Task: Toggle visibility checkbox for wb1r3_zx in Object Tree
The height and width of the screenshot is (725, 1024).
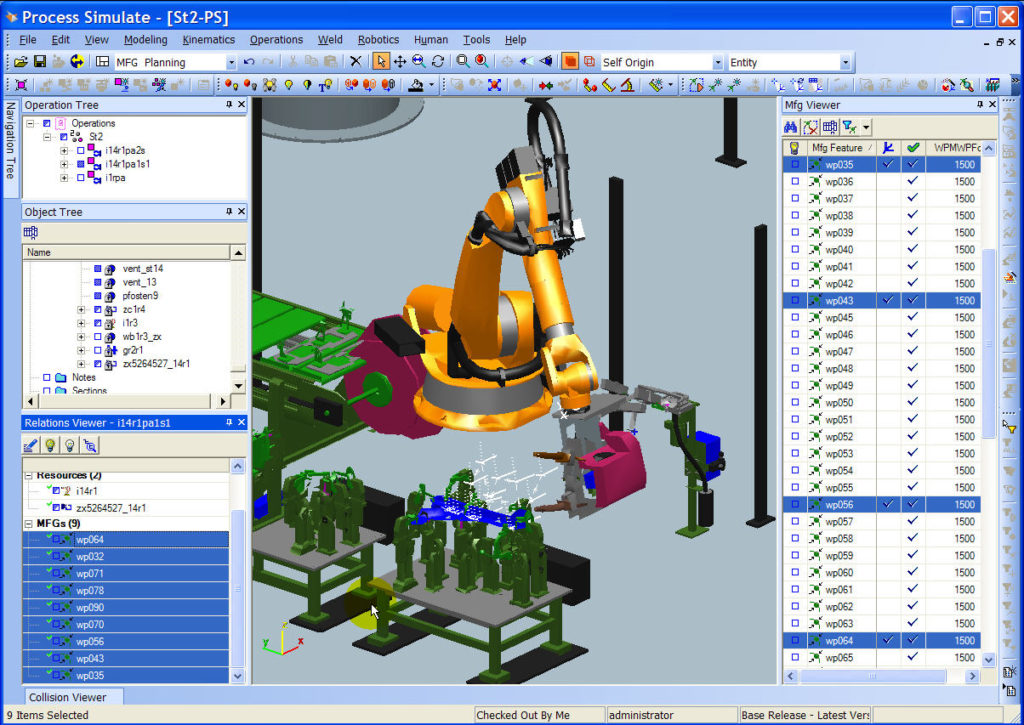Action: click(98, 337)
